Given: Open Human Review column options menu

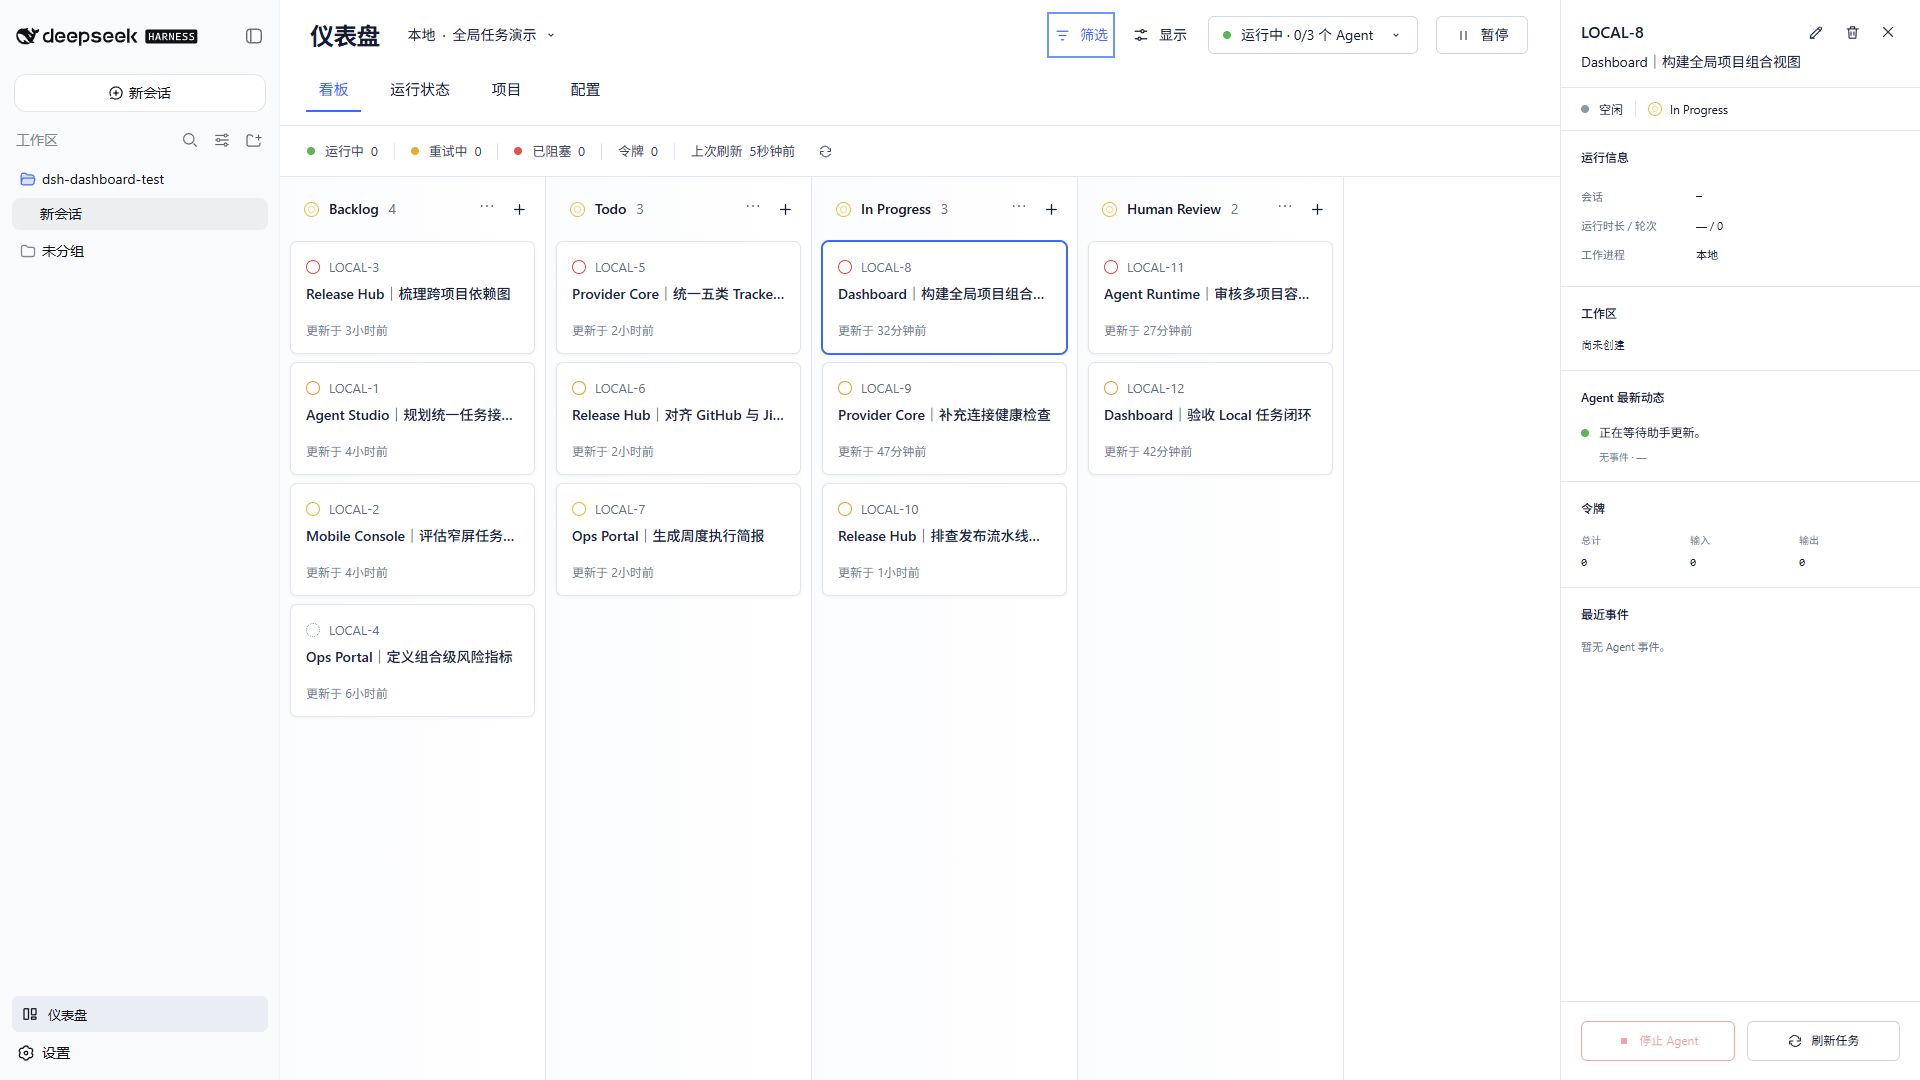Looking at the screenshot, I should tap(1285, 207).
